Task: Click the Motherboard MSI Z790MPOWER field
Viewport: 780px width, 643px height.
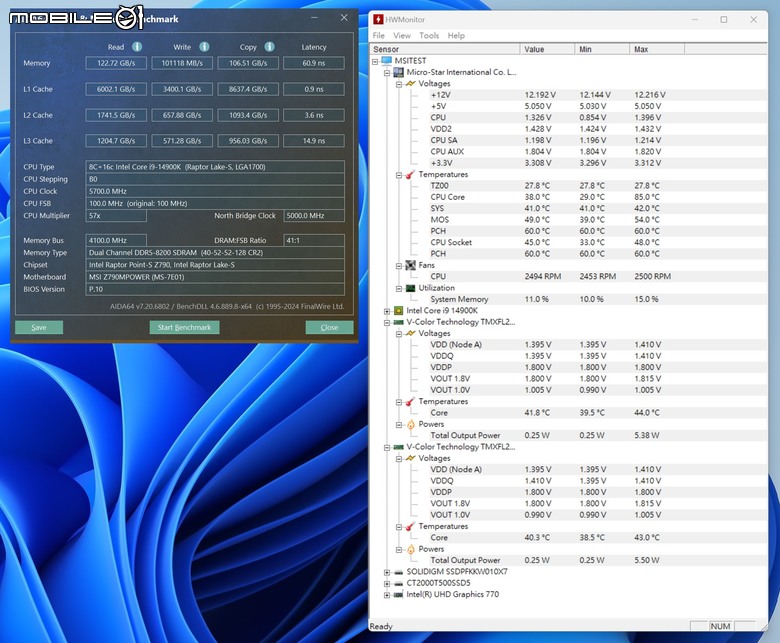Action: click(215, 277)
